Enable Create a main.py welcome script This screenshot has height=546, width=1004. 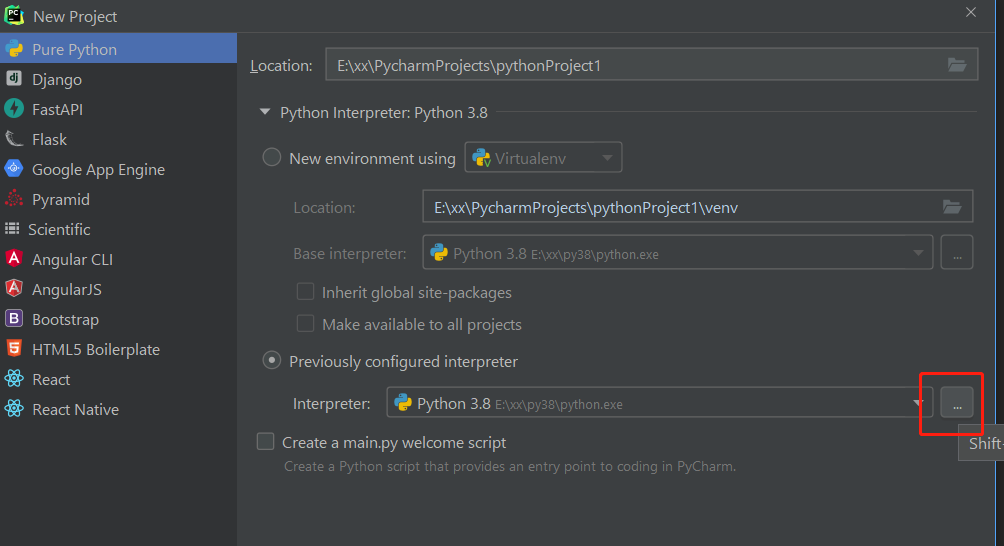click(266, 442)
